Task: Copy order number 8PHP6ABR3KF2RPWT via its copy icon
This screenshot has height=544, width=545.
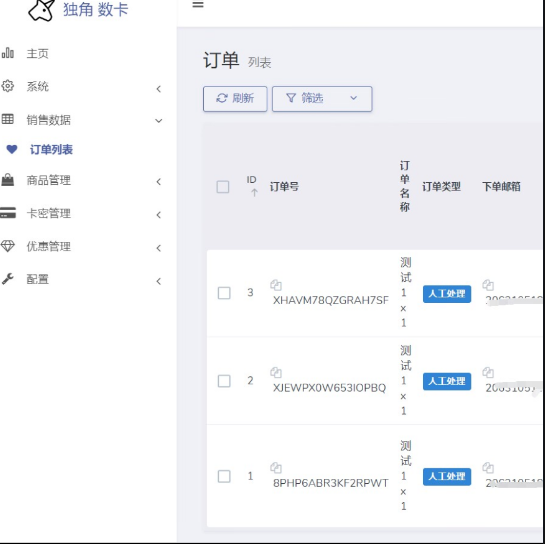Action: point(276,468)
